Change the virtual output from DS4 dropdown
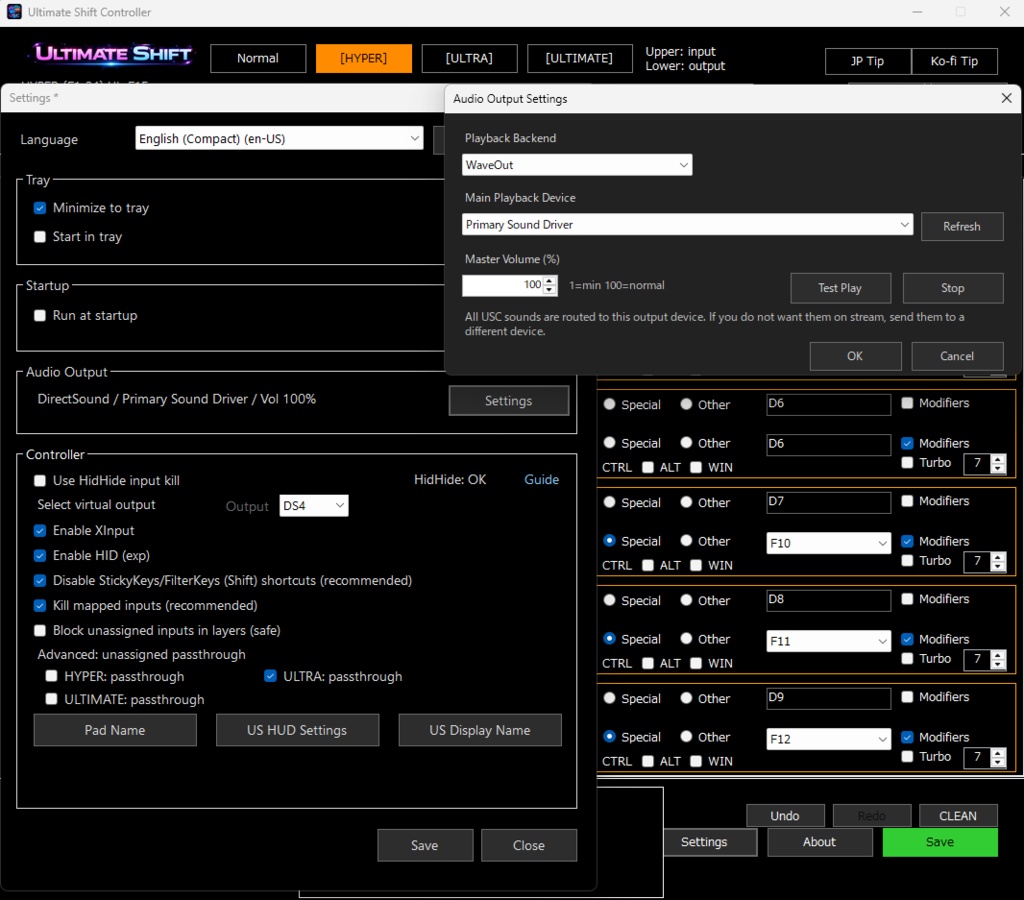The height and width of the screenshot is (900, 1024). coord(314,506)
